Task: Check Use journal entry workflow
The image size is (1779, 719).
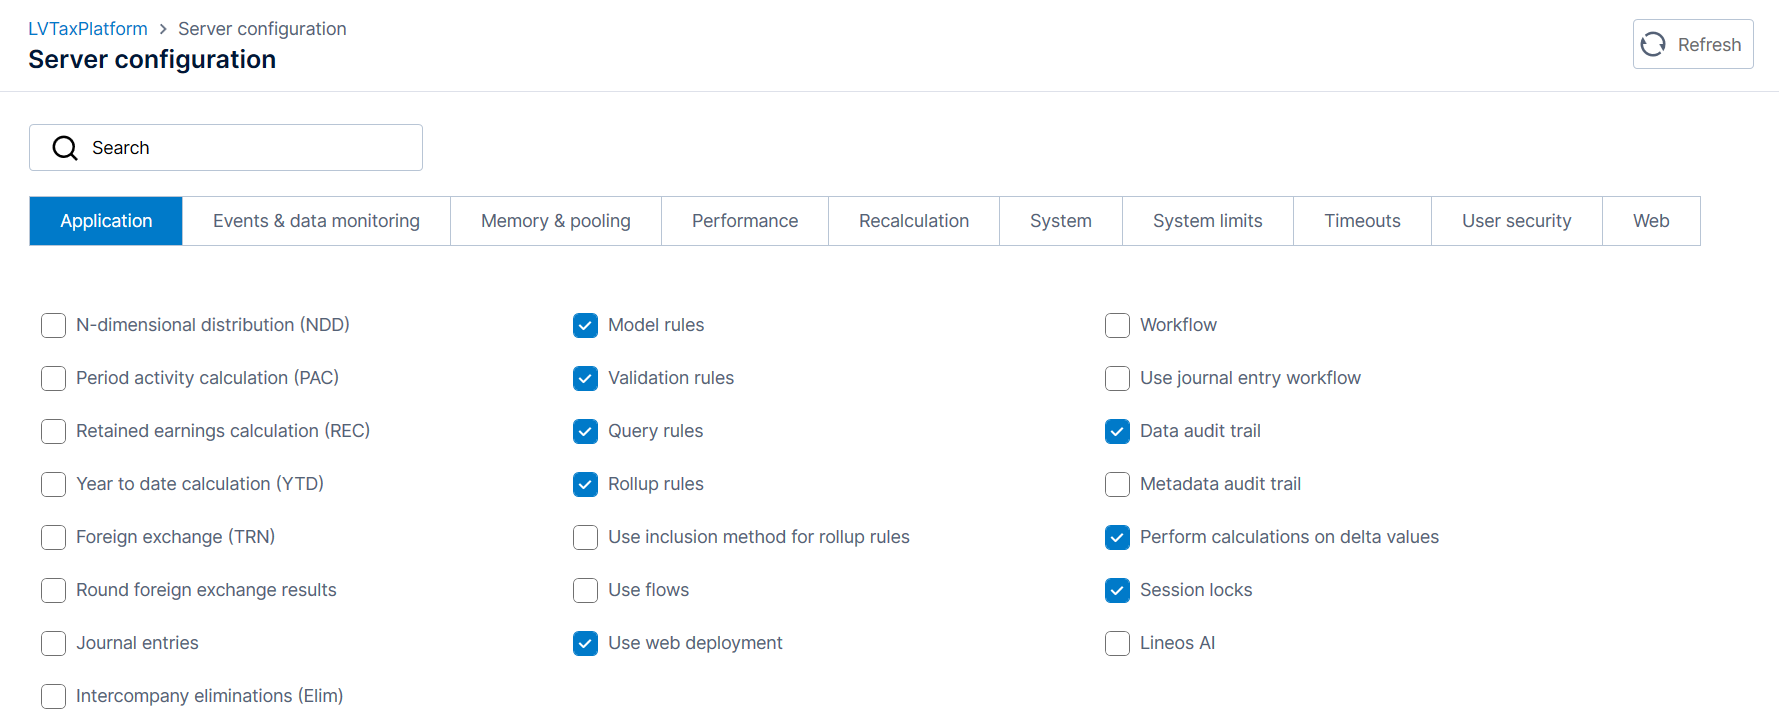Action: point(1118,378)
